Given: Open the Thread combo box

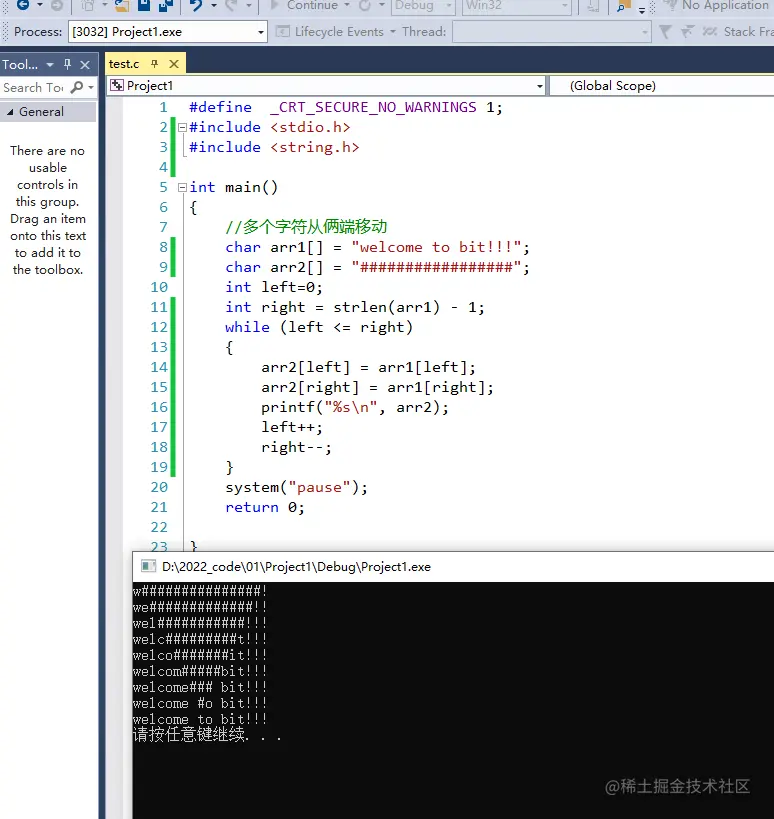Looking at the screenshot, I should tap(552, 32).
